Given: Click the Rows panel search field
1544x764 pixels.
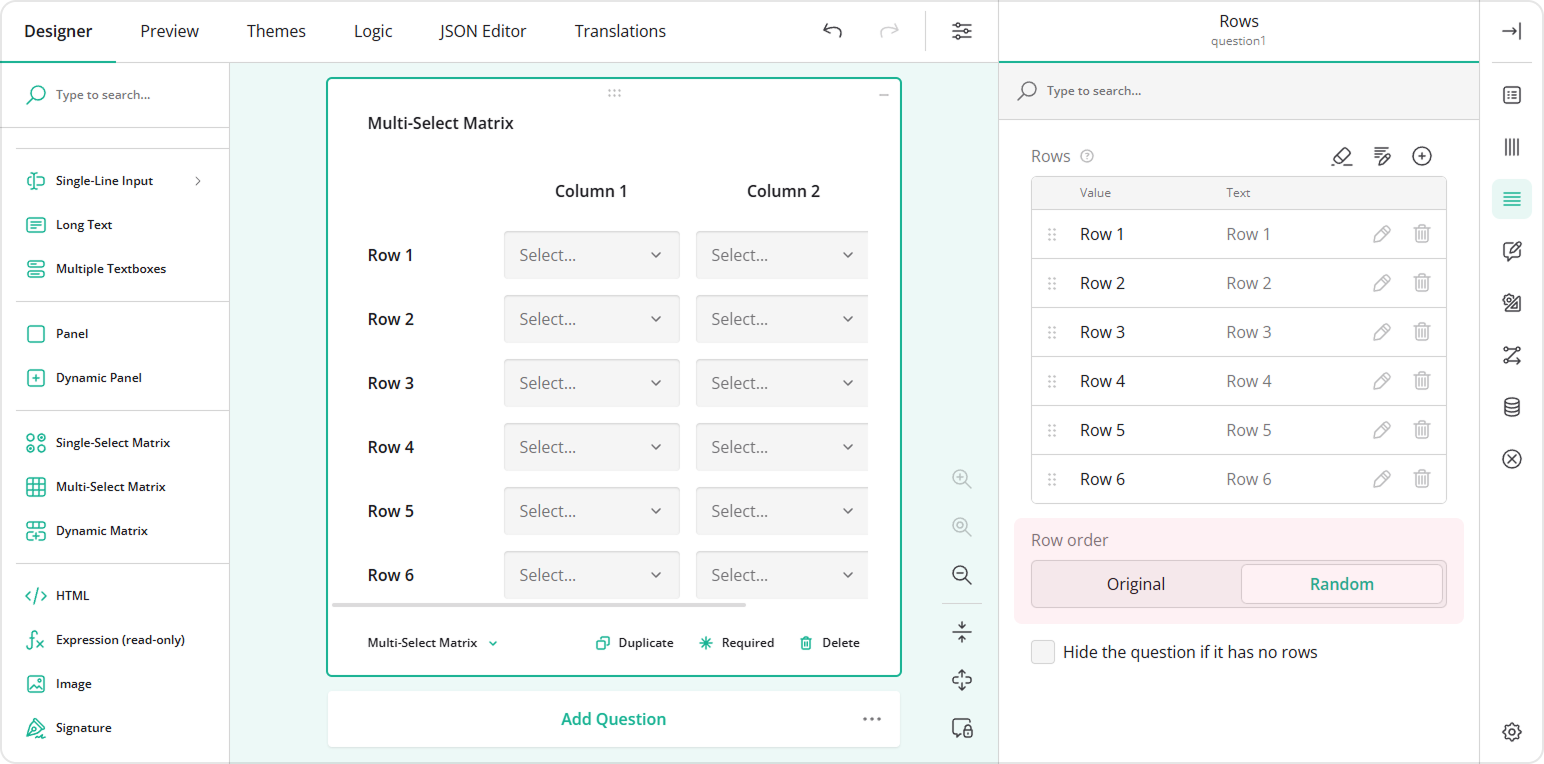Looking at the screenshot, I should click(1150, 90).
